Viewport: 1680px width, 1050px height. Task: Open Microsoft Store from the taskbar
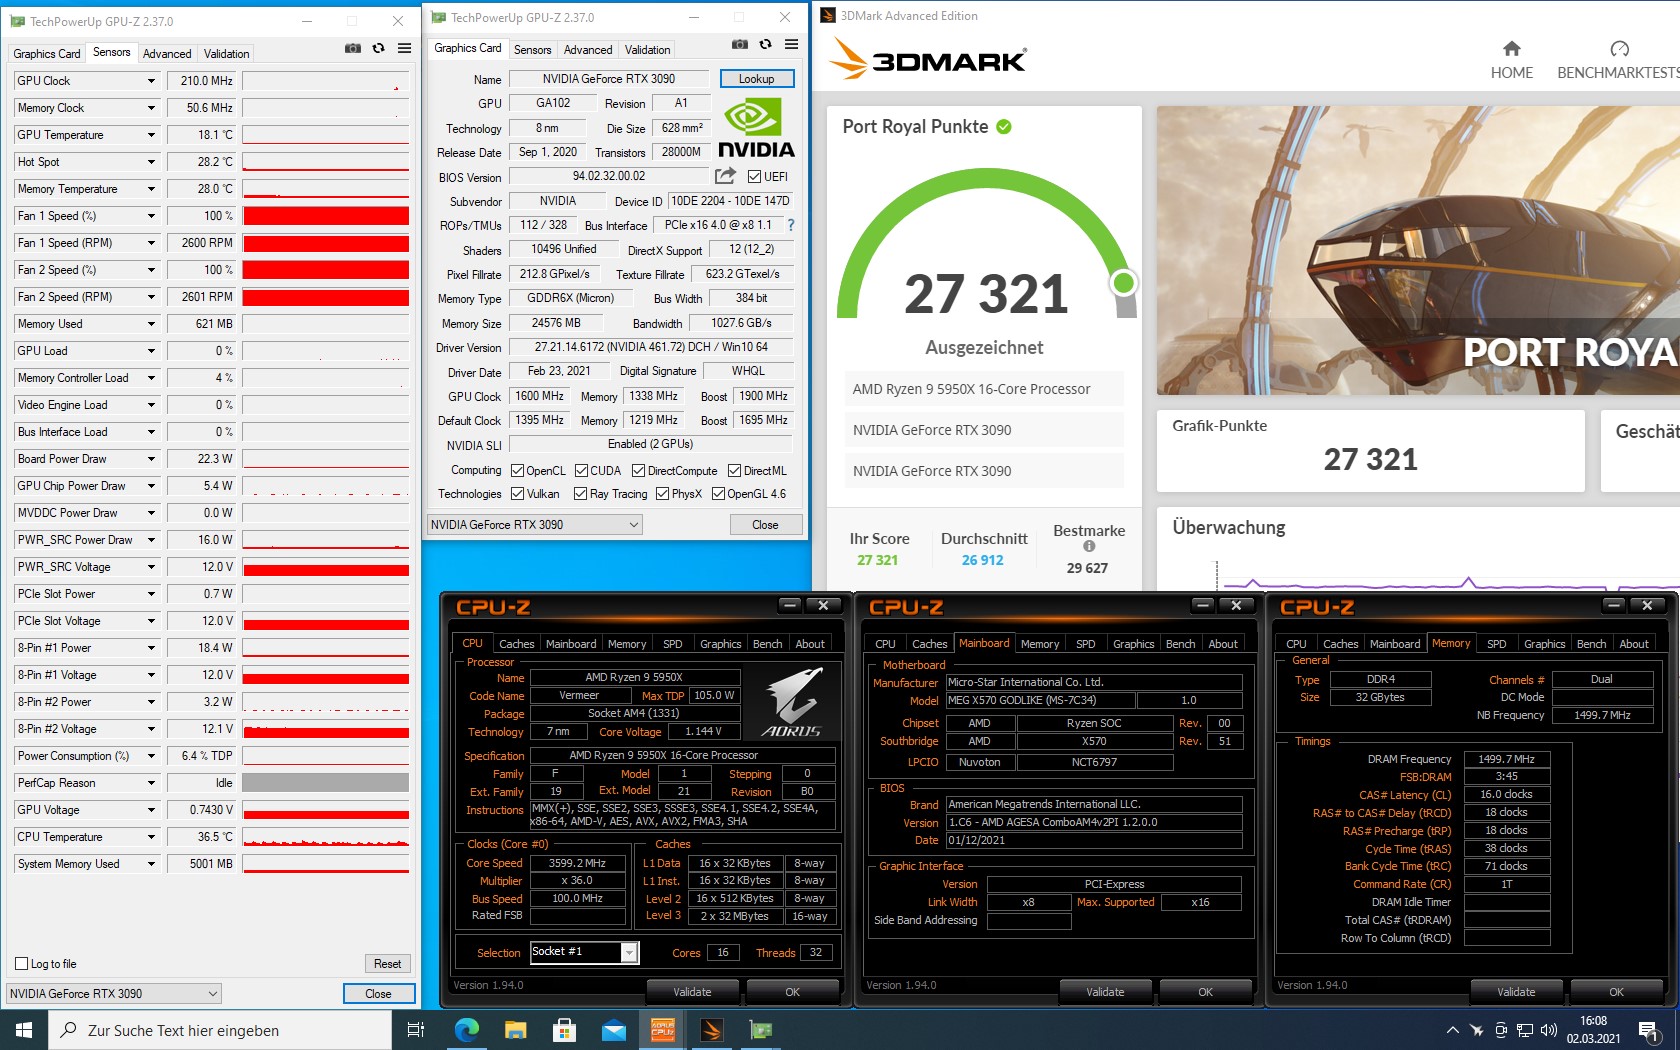point(564,1030)
